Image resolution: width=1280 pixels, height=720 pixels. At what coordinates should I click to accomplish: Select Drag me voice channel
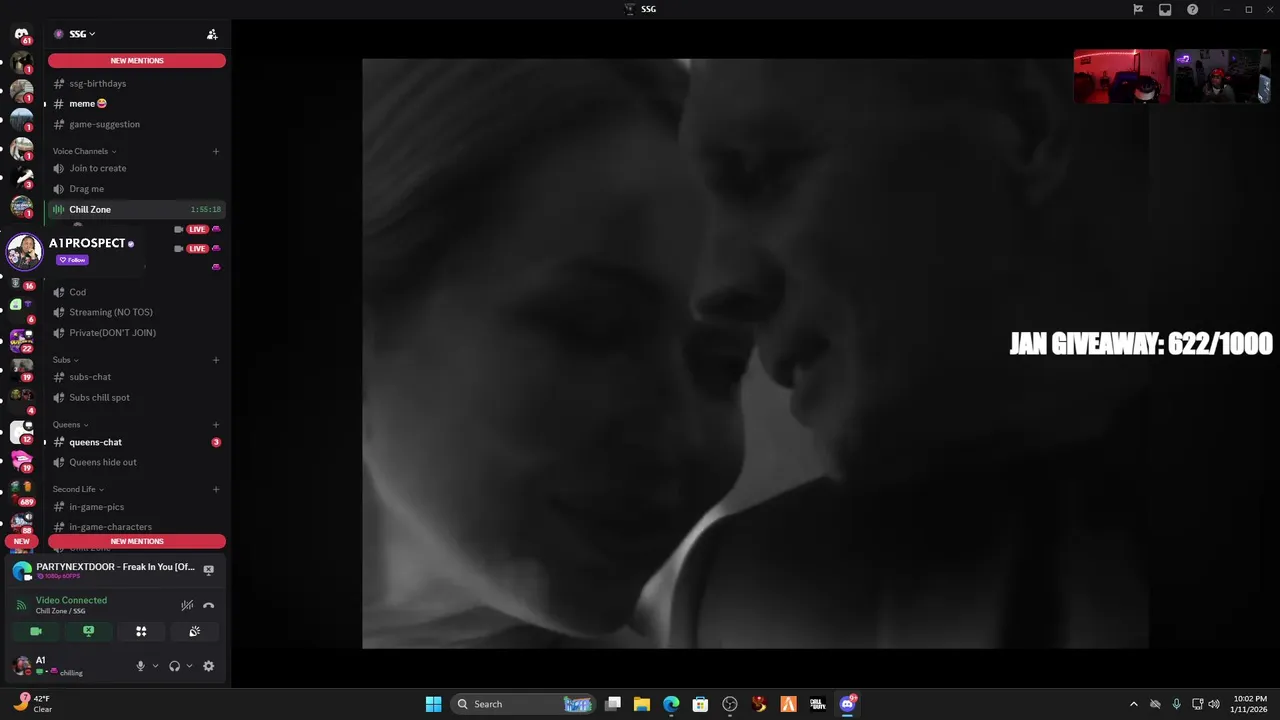136,188
